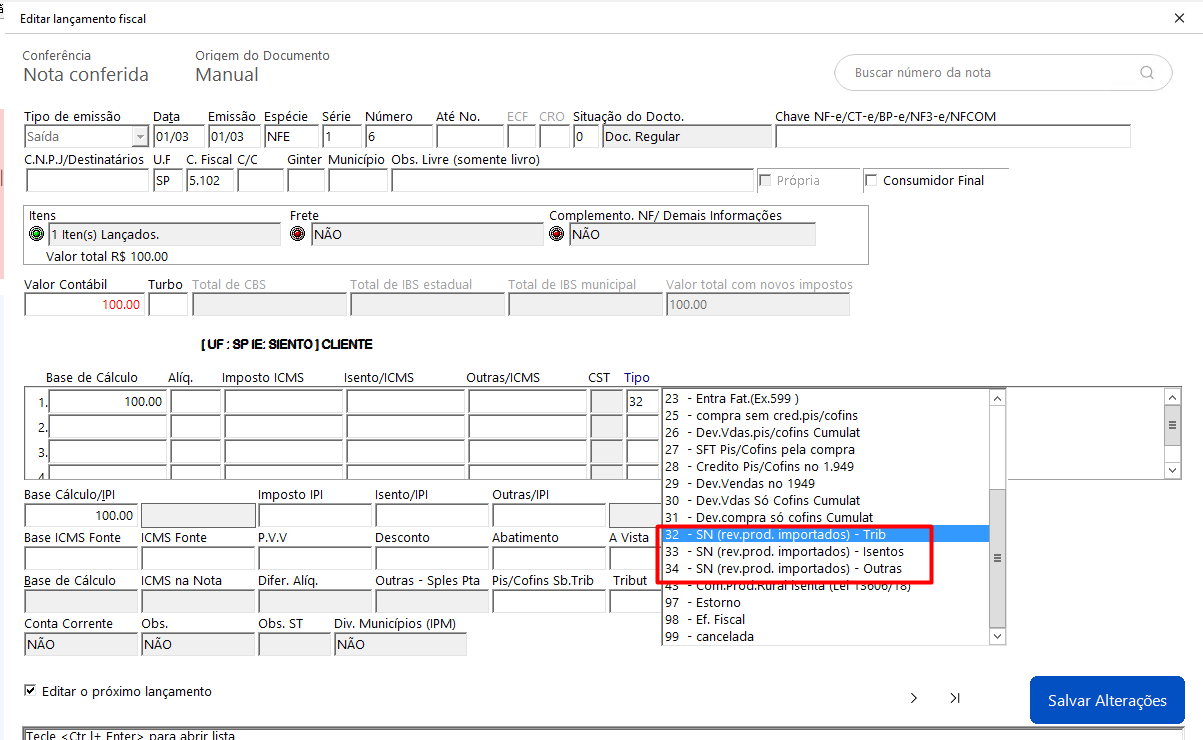Viewport: 1203px width, 740px height.
Task: Go to next record arrow
Action: (x=914, y=698)
